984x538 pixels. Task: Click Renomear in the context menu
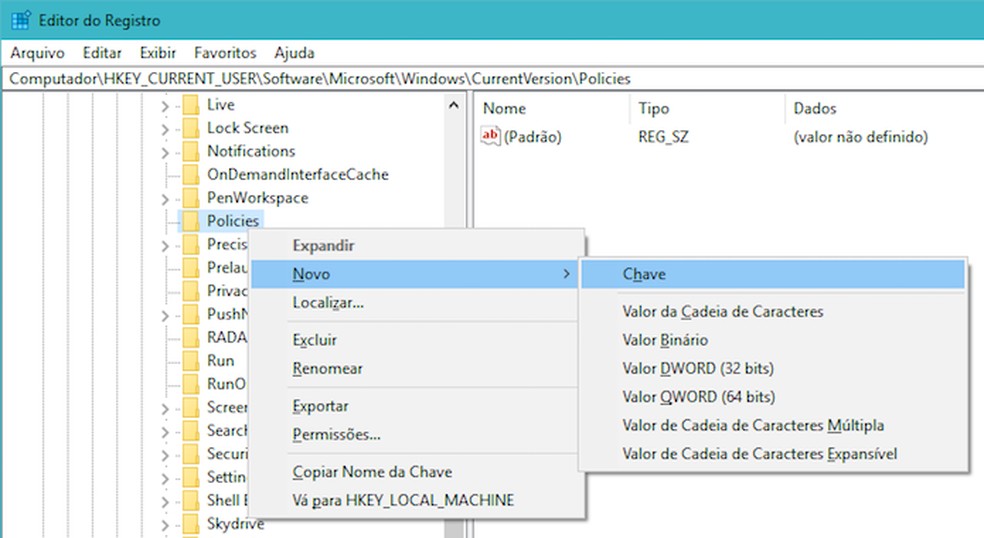pyautogui.click(x=327, y=369)
